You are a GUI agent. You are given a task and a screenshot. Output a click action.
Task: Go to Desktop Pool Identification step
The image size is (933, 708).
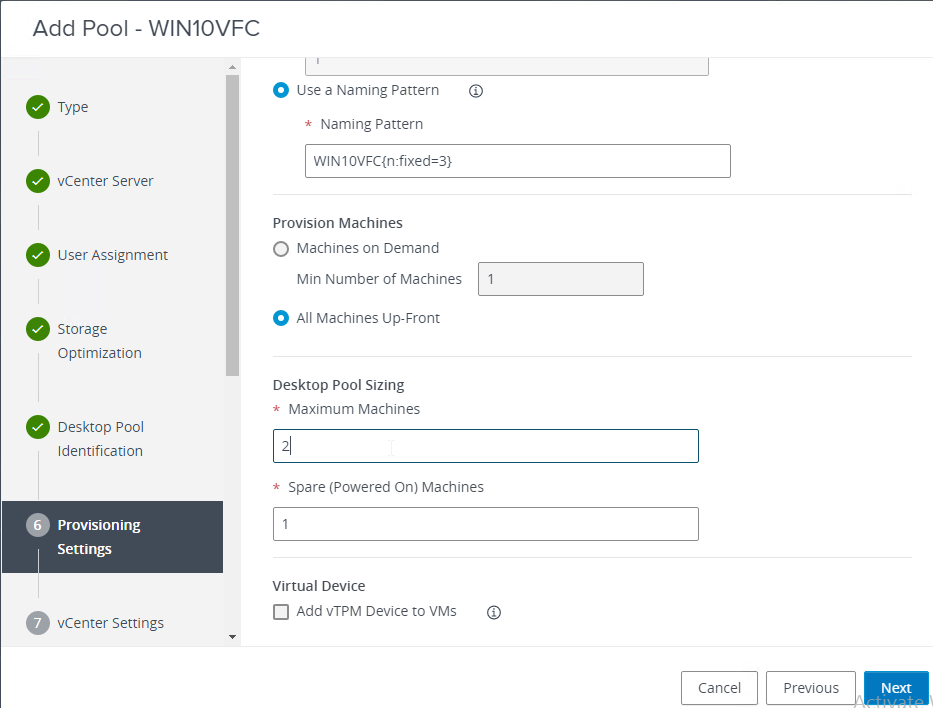point(100,439)
